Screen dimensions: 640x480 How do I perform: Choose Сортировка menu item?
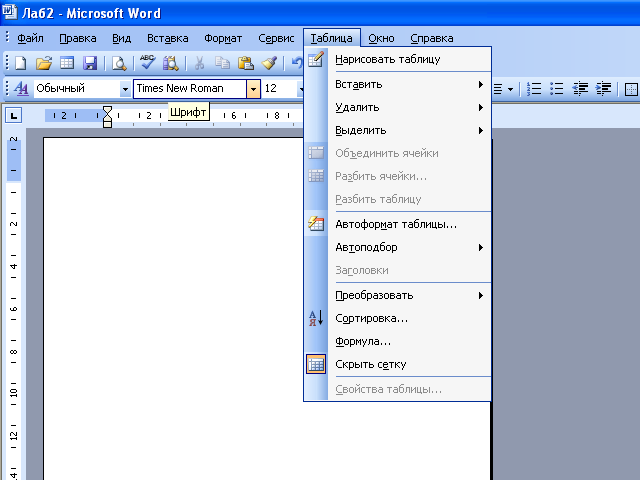[397, 318]
